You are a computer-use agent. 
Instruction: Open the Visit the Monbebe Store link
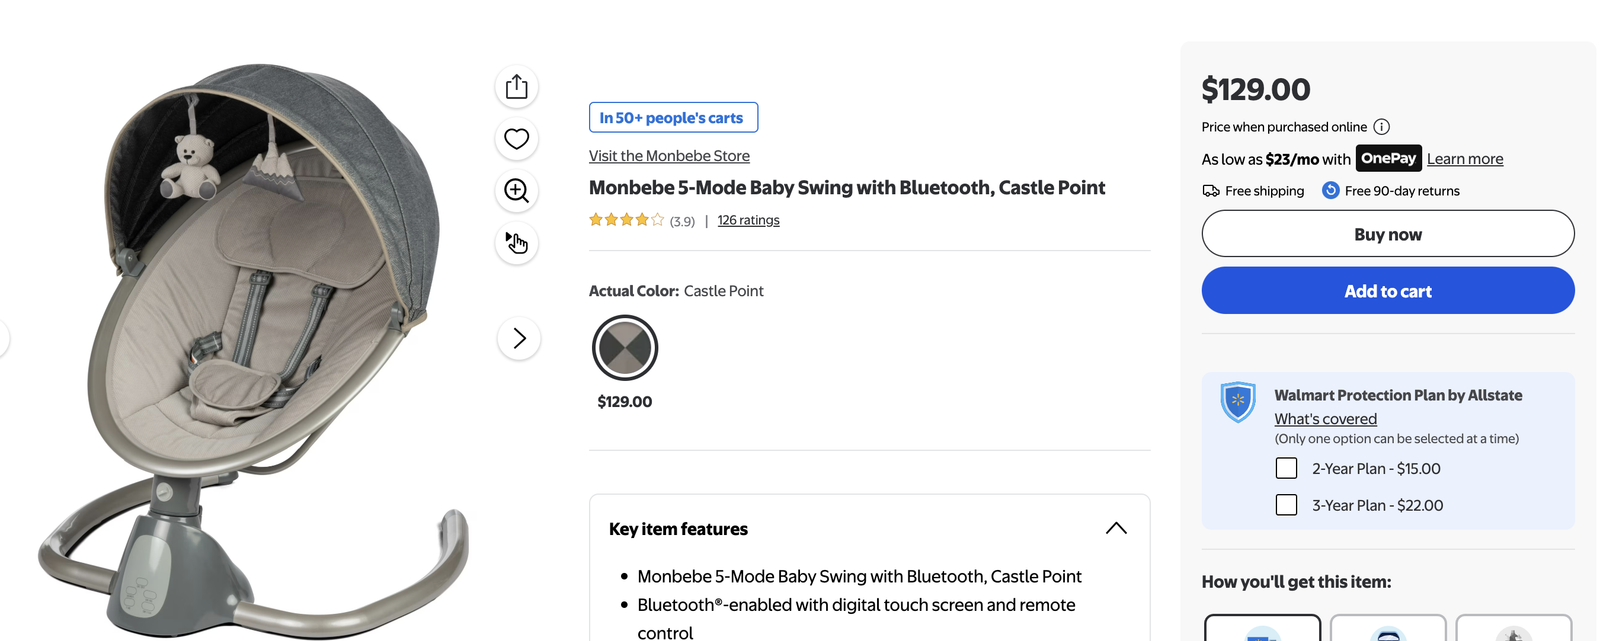[x=669, y=156]
